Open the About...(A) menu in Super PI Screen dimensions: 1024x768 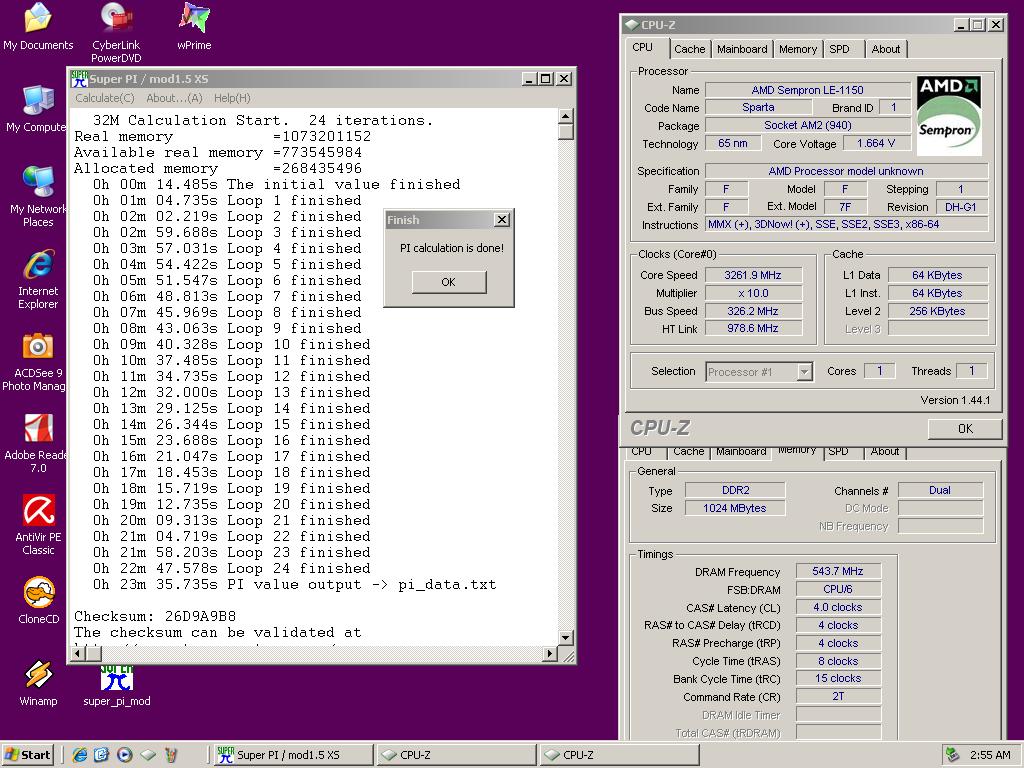coord(174,98)
